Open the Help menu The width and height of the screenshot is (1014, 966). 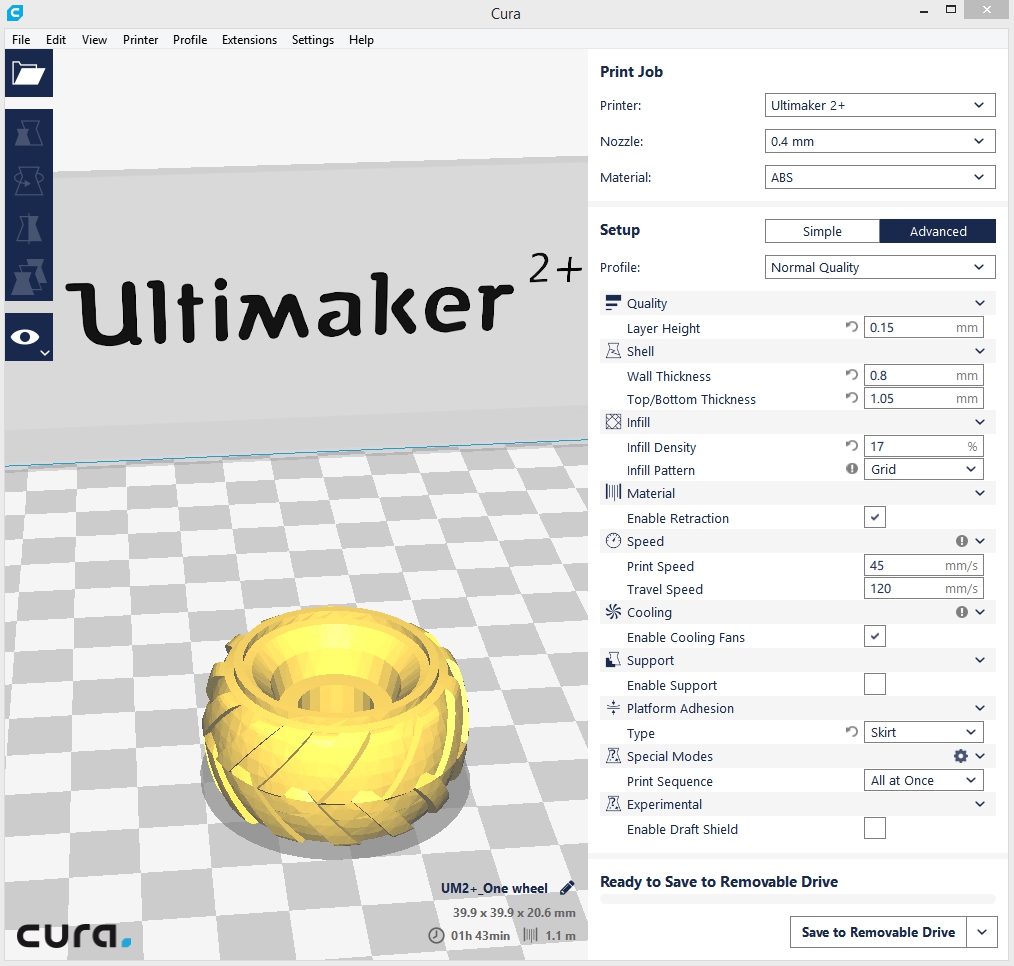361,39
